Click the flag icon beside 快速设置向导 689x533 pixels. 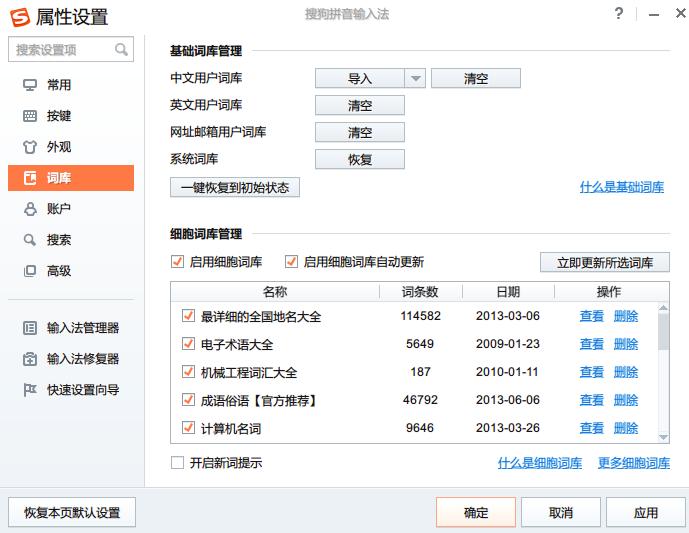click(30, 390)
